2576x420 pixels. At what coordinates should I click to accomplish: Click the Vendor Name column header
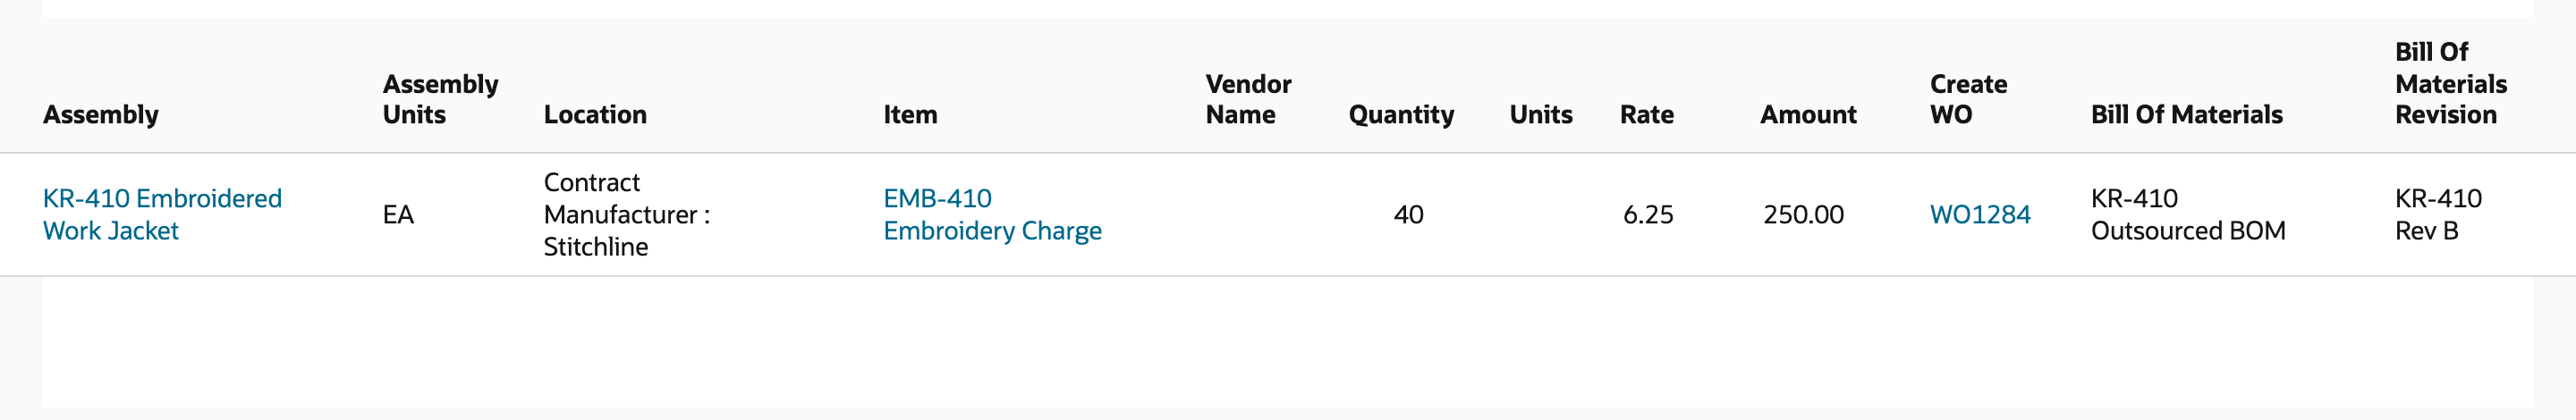tap(1248, 99)
